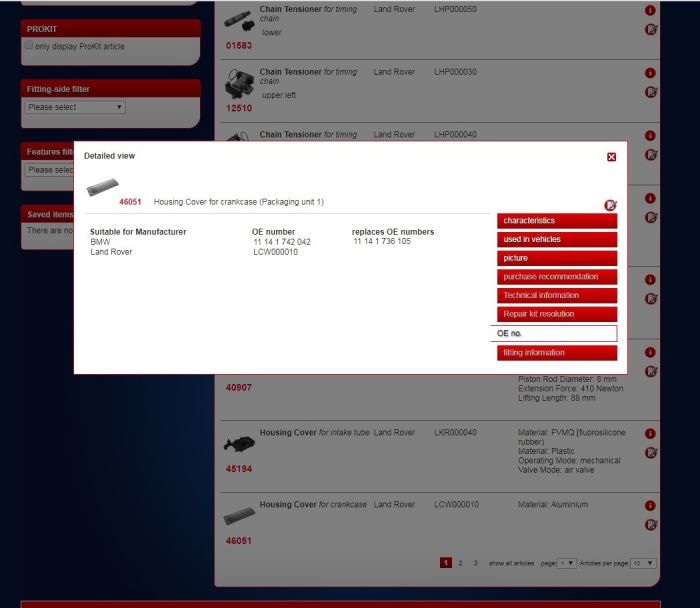Click thumbnail of Housing Cover 46051 in list

(239, 516)
